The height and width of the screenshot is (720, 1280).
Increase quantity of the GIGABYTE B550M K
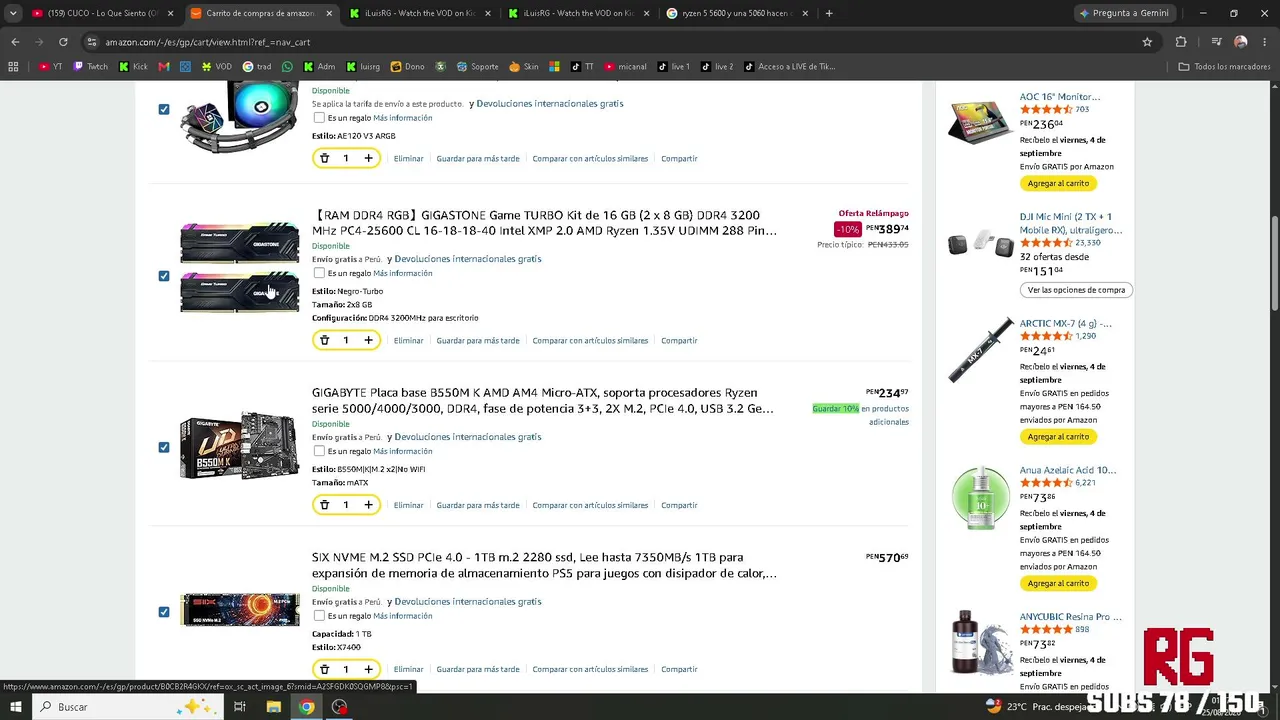pyautogui.click(x=368, y=505)
